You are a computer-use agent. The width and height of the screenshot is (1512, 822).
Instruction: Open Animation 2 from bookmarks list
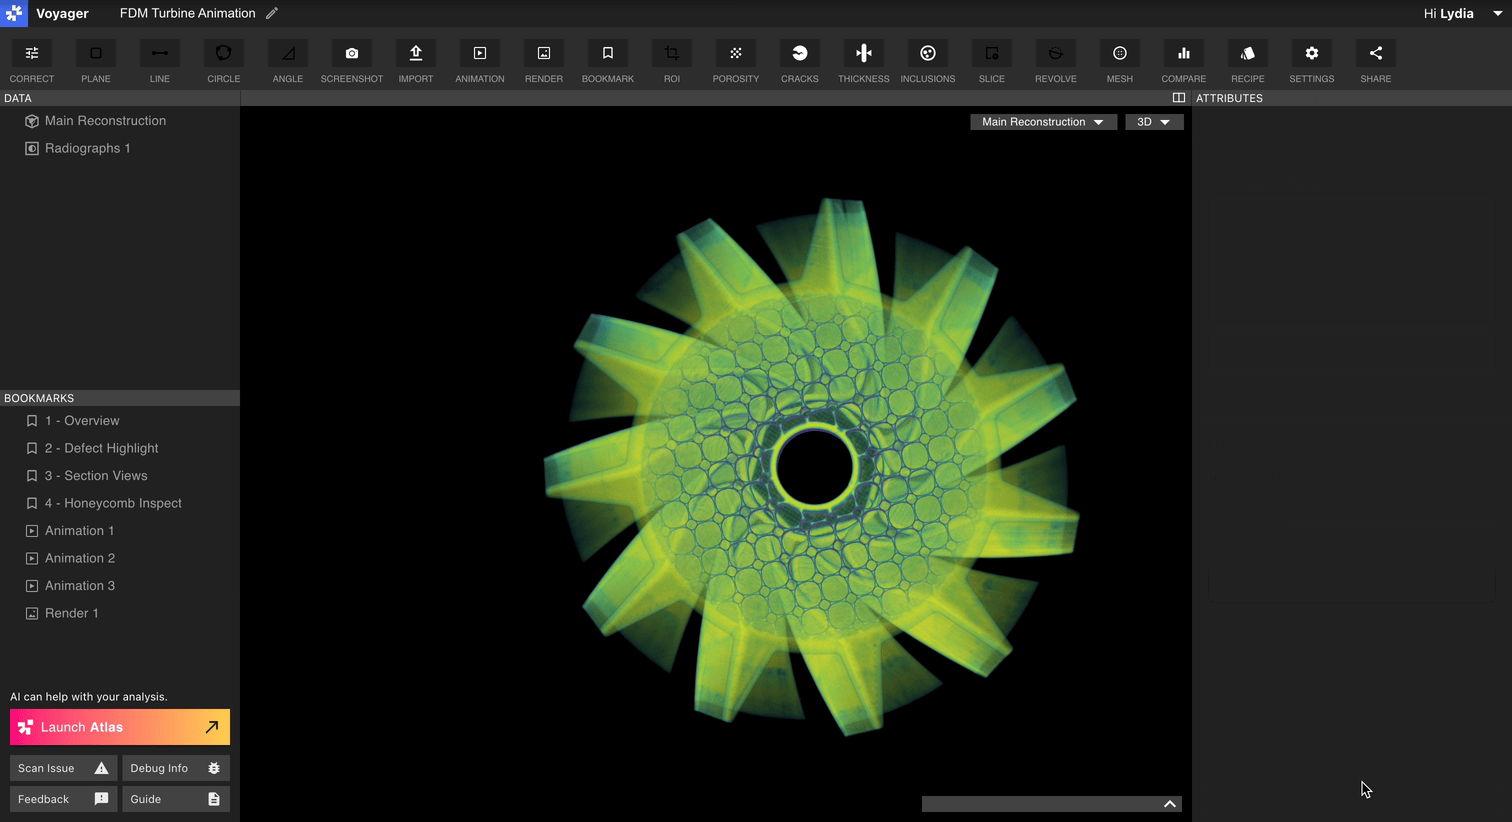(x=80, y=558)
